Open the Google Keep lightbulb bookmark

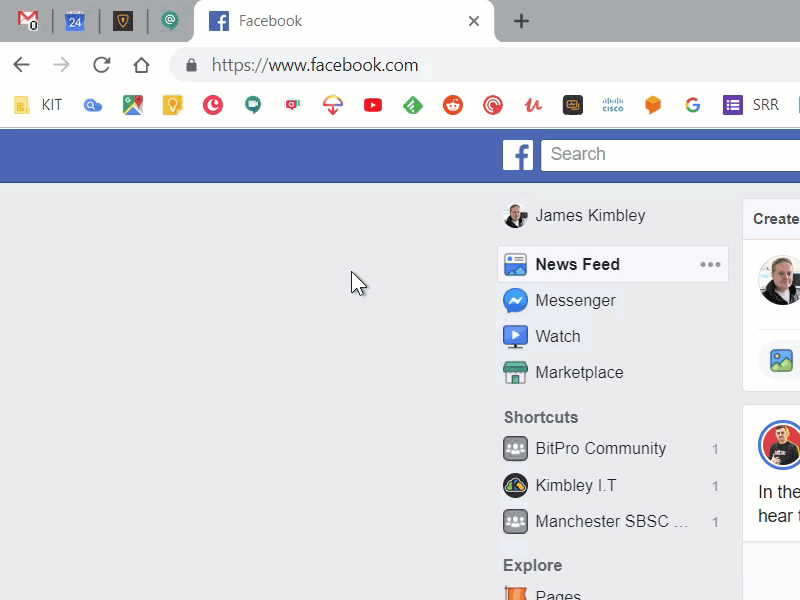click(x=172, y=105)
